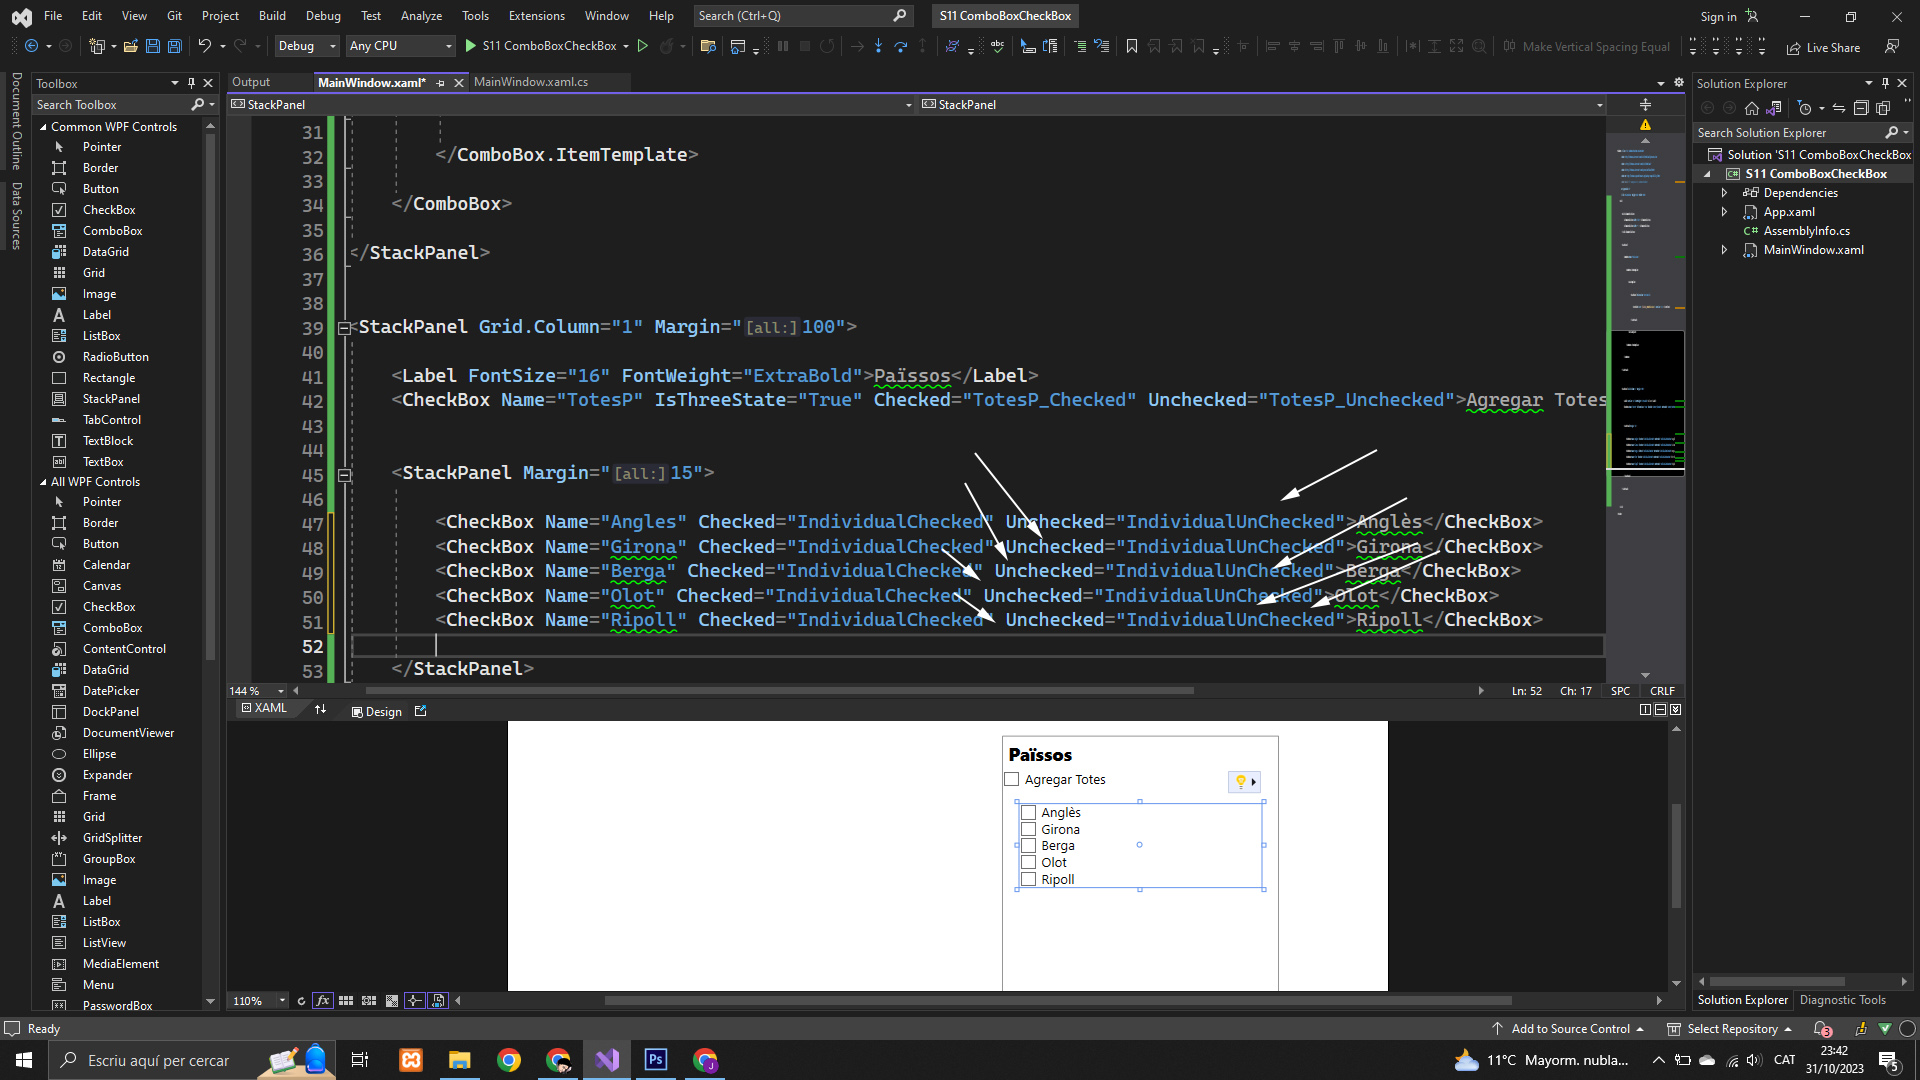This screenshot has height=1080, width=1920.
Task: Swap XAML and Design panes
Action: point(320,710)
